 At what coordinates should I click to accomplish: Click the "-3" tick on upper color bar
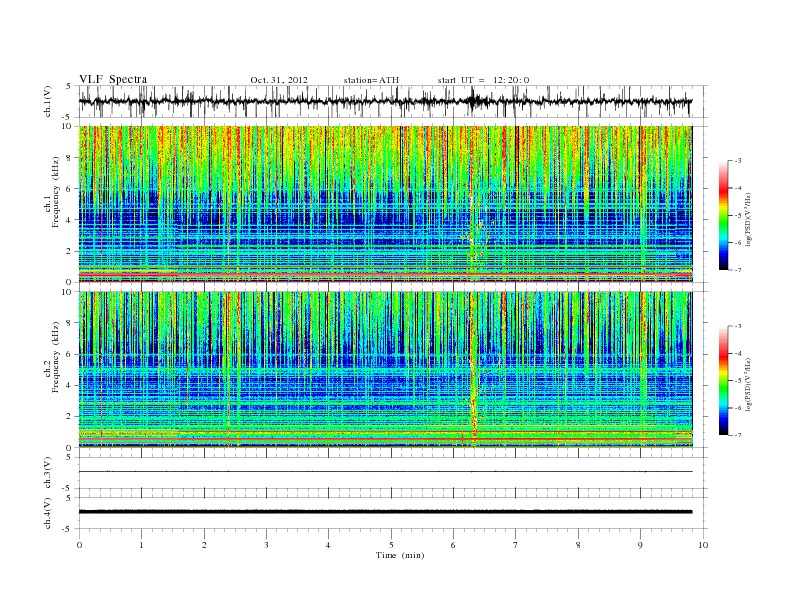tap(738, 161)
